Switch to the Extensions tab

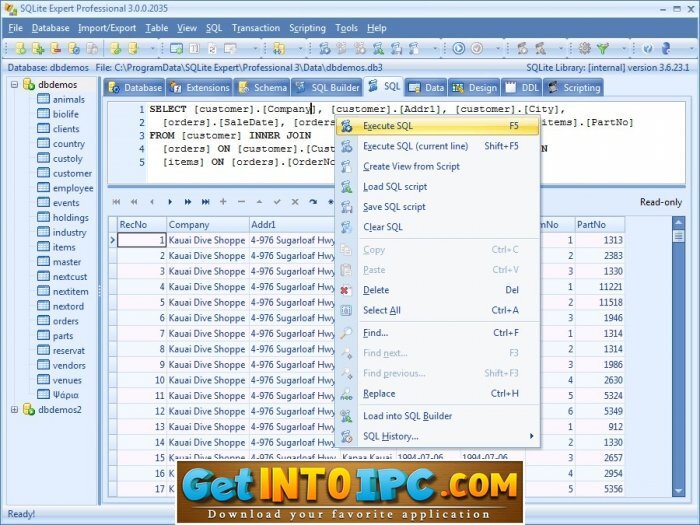(199, 88)
